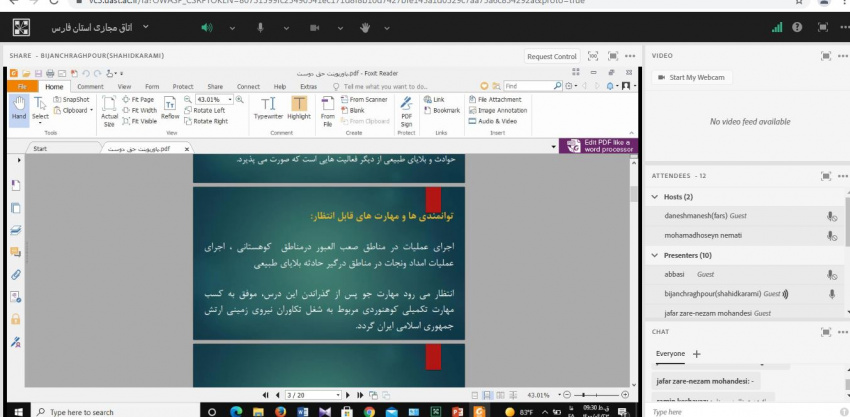Switch to the View ribbon tab
This screenshot has height=417, width=850.
pyautogui.click(x=124, y=86)
